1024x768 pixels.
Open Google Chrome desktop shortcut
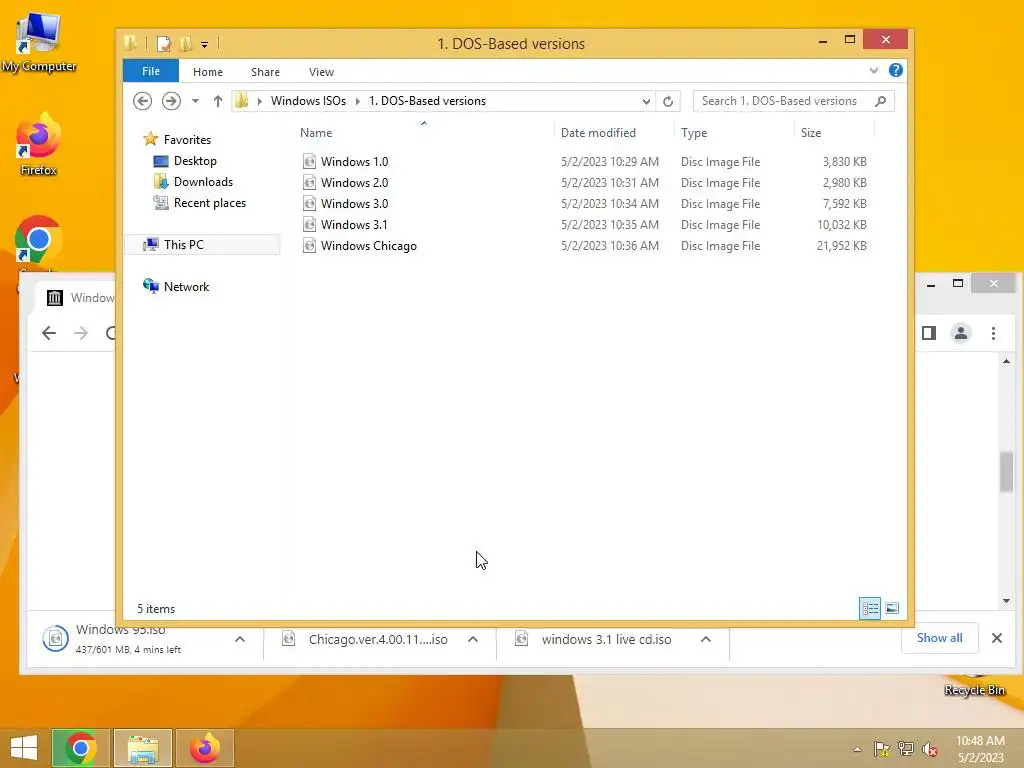click(x=39, y=239)
